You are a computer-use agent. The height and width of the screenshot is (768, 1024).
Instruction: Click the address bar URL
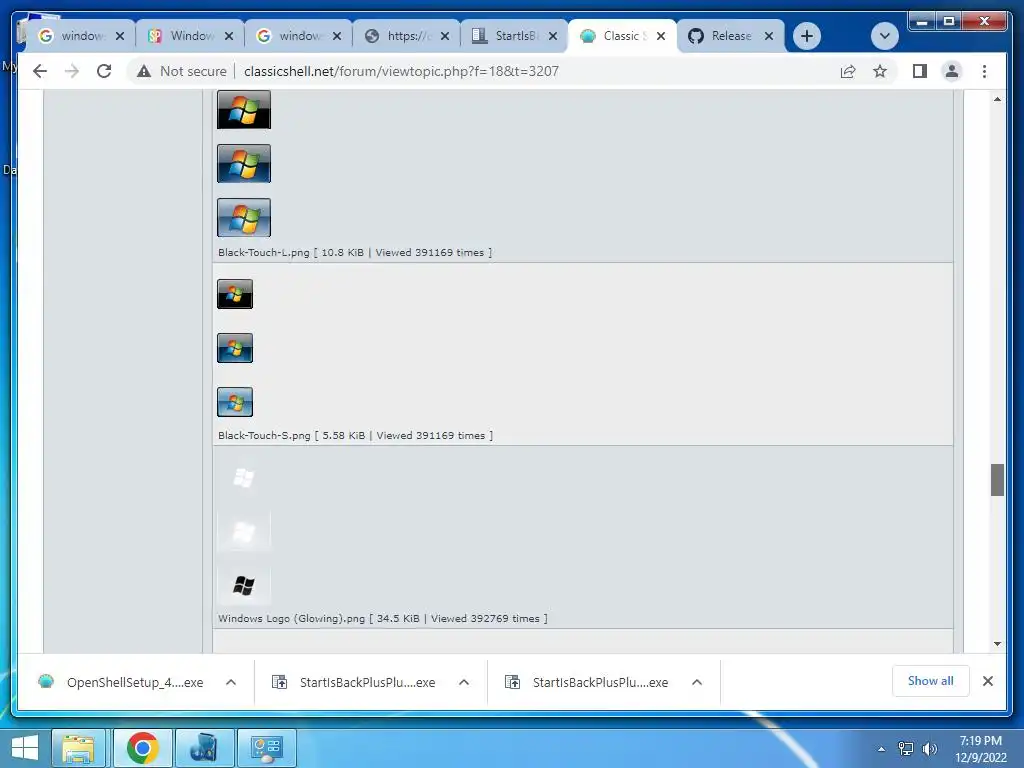(401, 71)
